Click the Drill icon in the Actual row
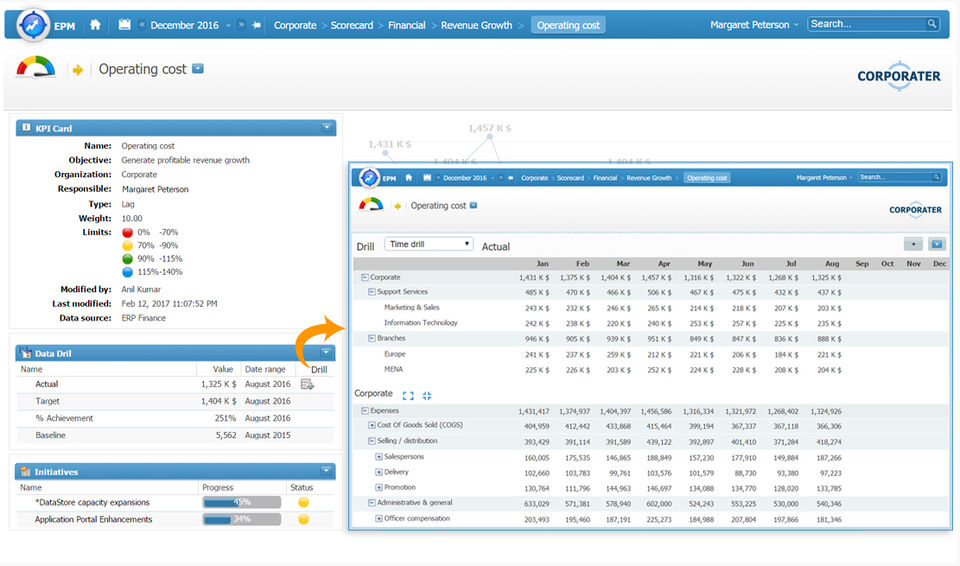 click(308, 385)
